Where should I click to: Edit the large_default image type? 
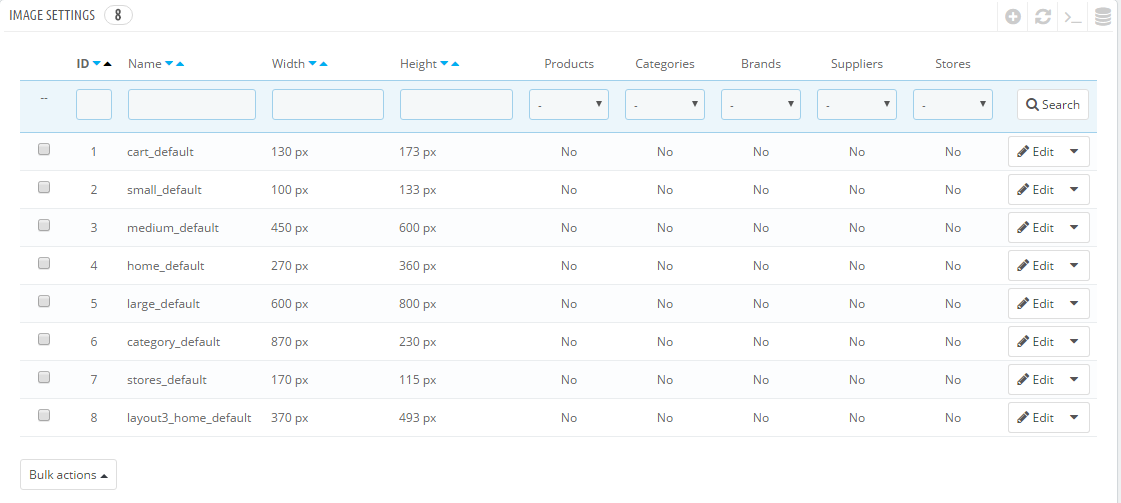(x=1036, y=304)
